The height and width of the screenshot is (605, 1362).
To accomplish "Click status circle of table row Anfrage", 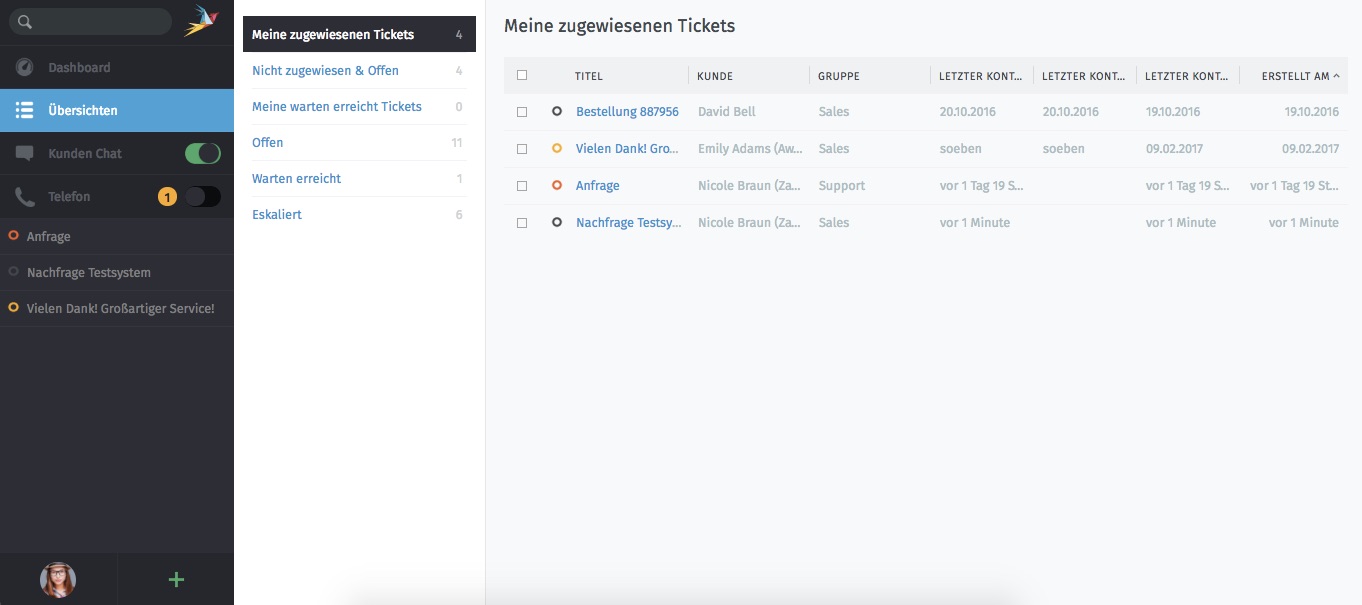I will (557, 185).
